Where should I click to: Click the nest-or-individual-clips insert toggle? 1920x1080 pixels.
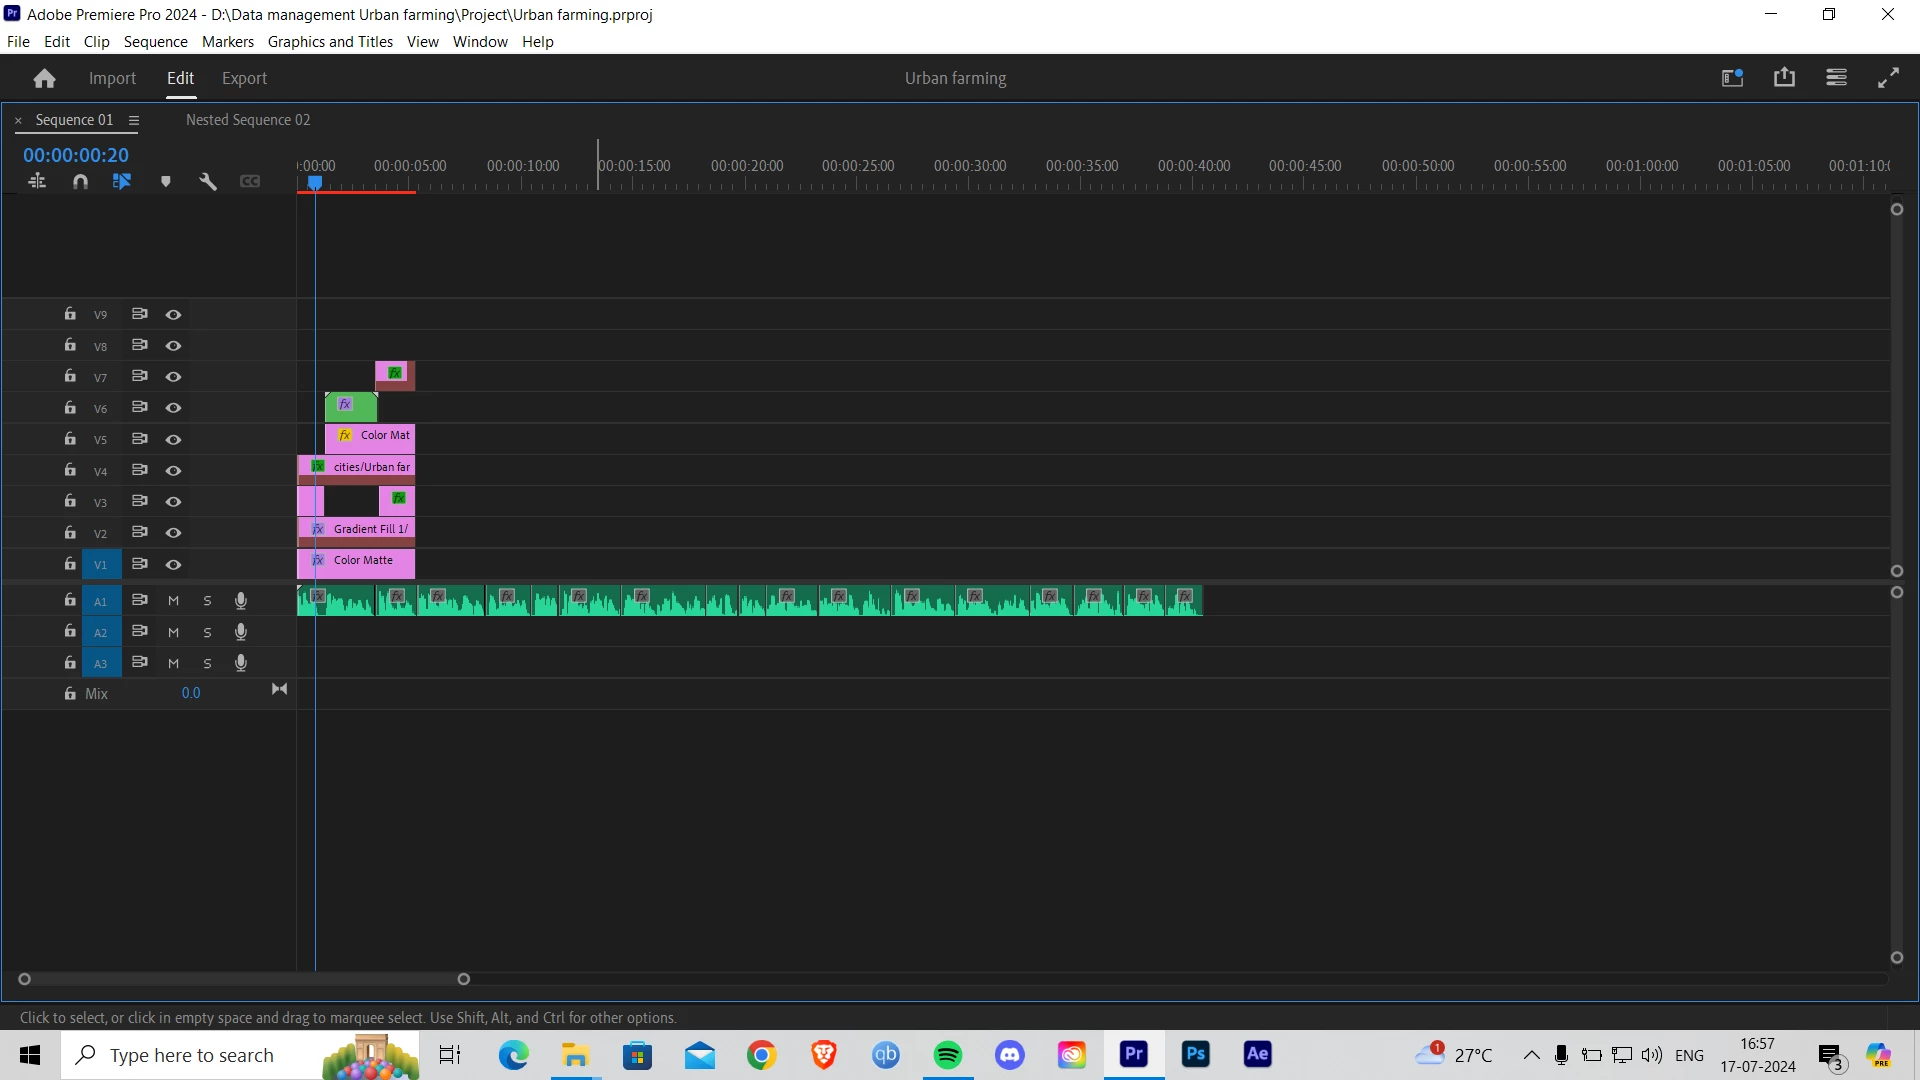pos(37,181)
